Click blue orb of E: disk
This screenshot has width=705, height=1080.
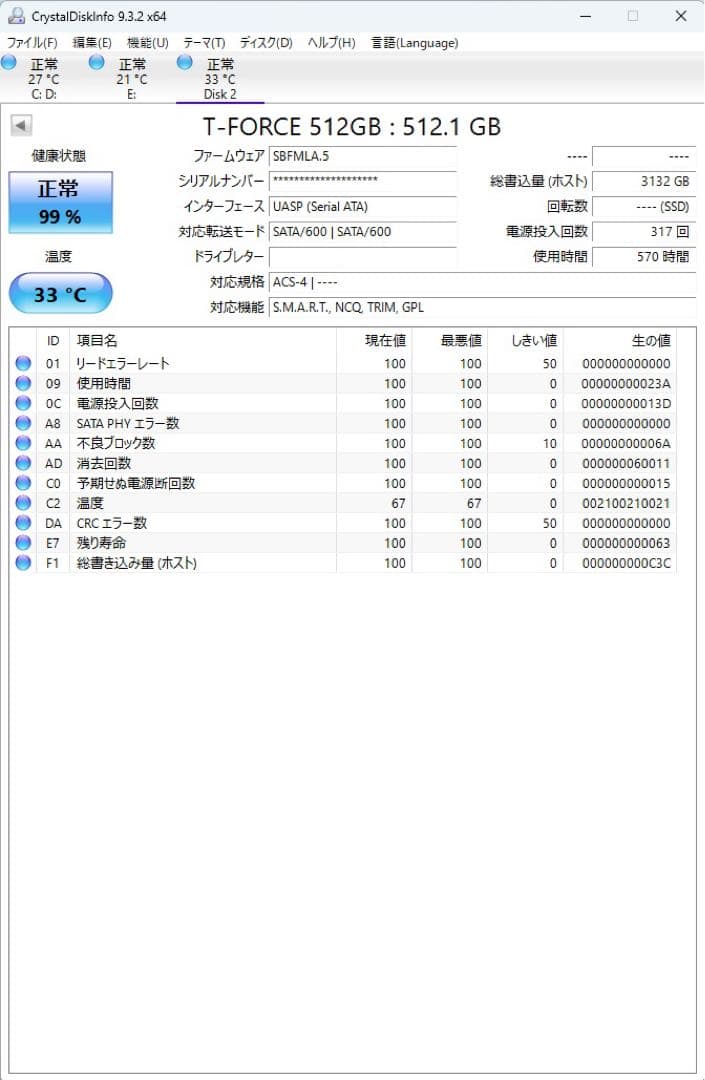[x=97, y=63]
